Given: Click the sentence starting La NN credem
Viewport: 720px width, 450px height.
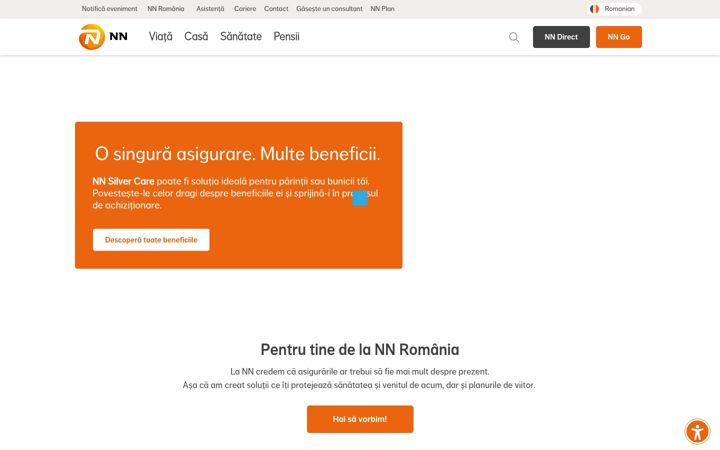Looking at the screenshot, I should click(x=360, y=371).
